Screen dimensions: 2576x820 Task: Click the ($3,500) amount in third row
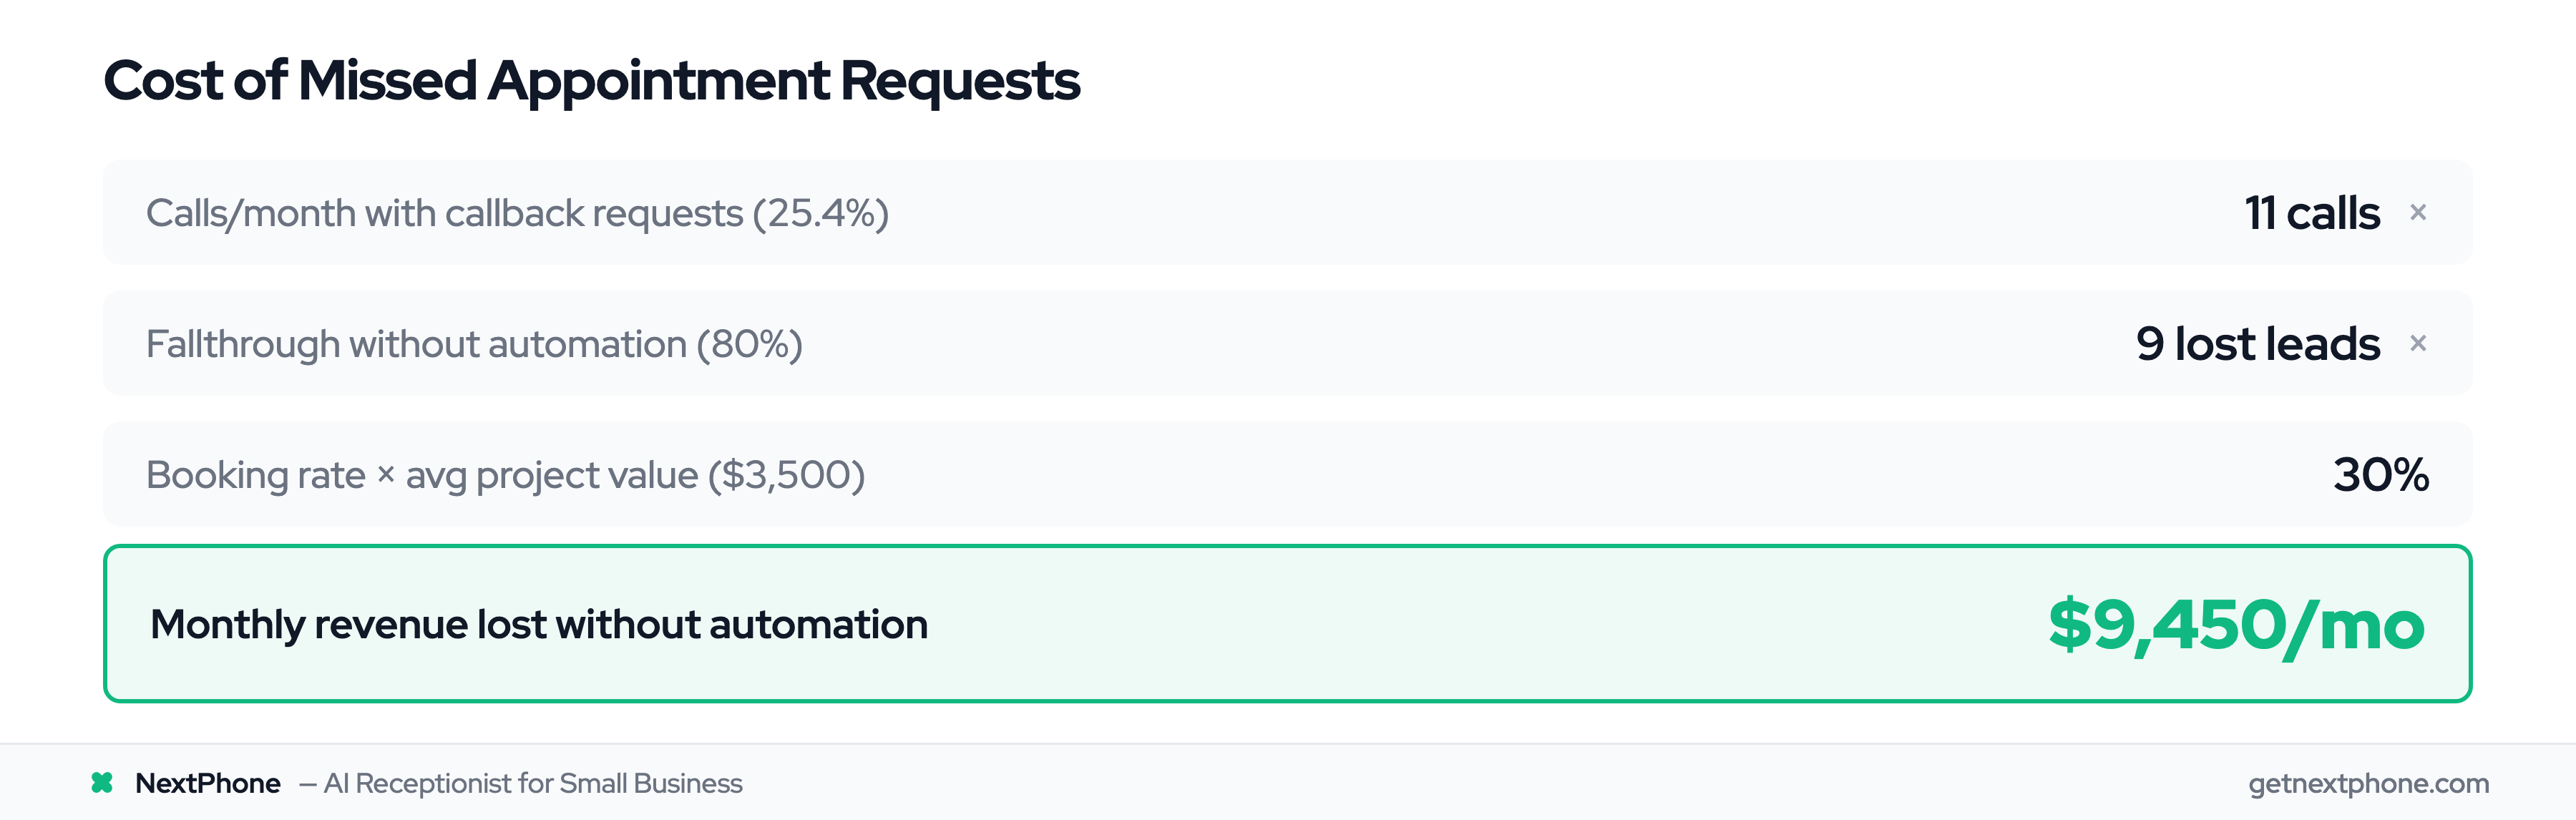pos(786,475)
